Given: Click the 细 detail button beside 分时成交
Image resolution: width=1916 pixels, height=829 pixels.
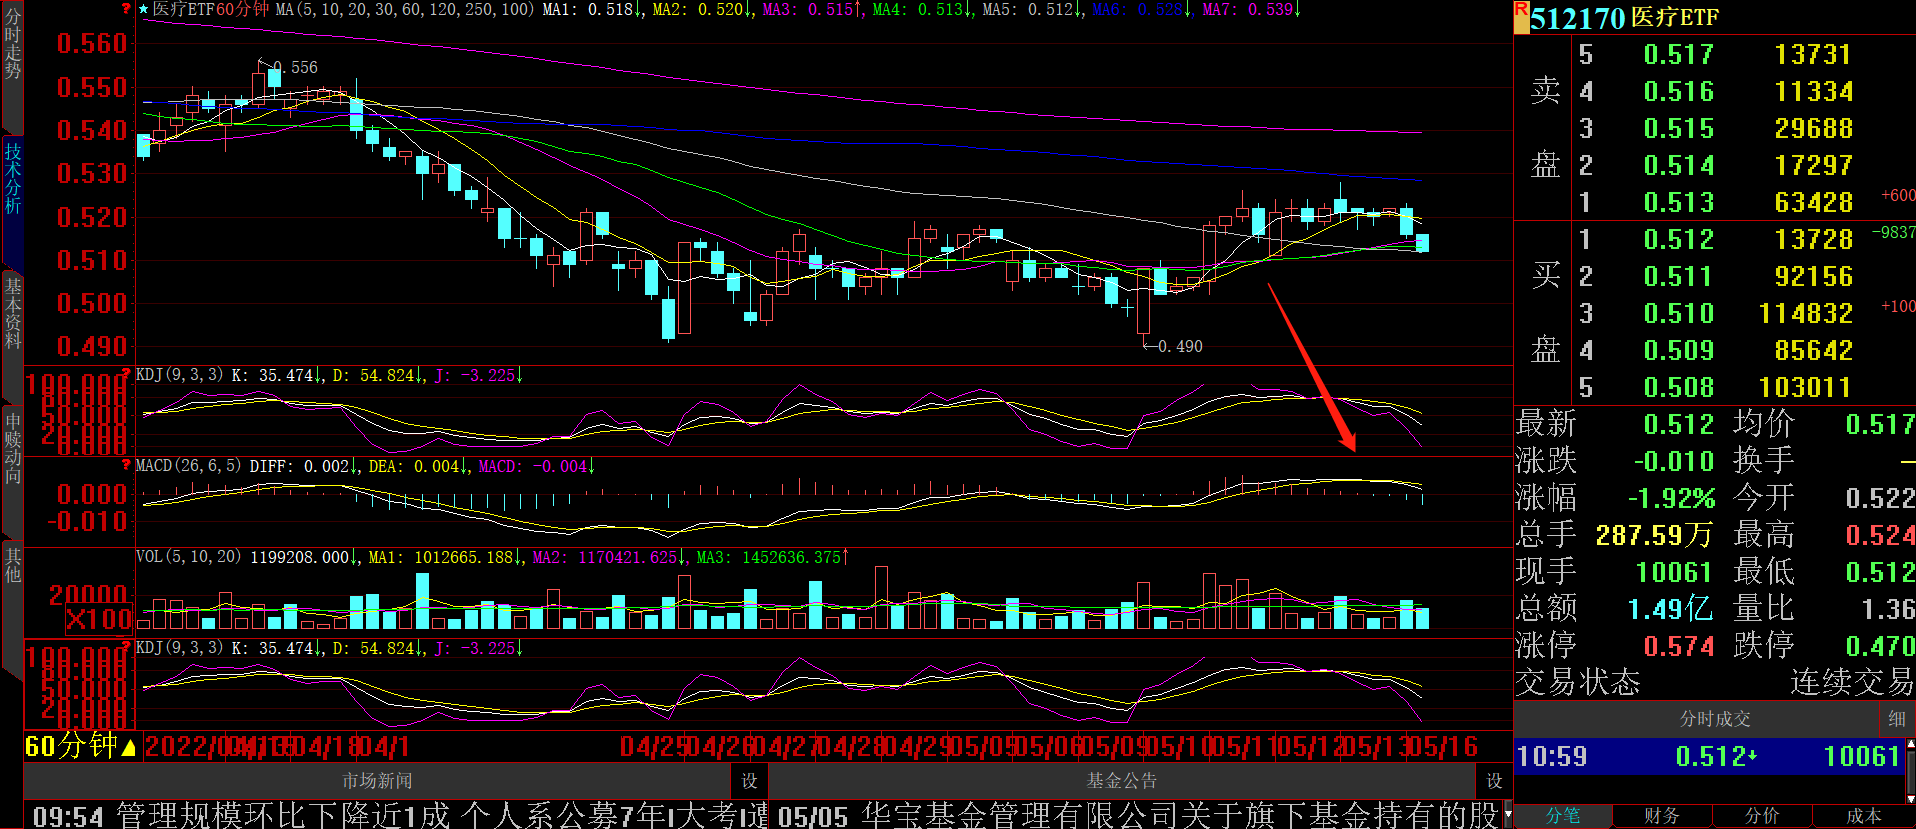Looking at the screenshot, I should pos(1896,719).
